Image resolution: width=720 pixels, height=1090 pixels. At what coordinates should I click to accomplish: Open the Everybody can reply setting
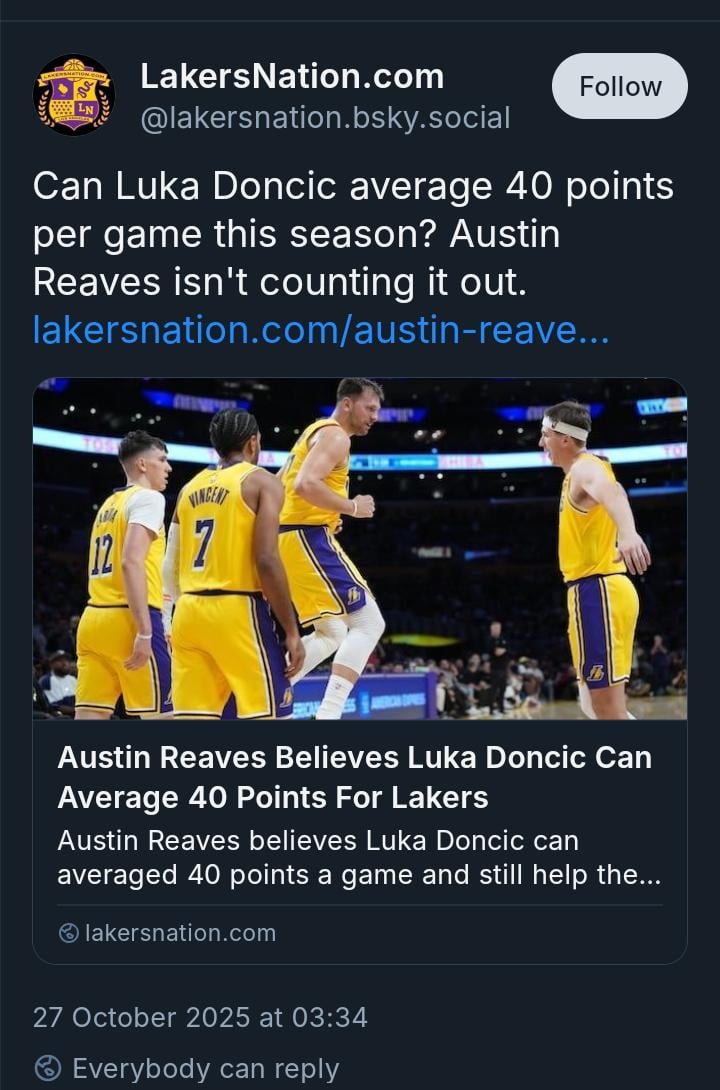[205, 1068]
